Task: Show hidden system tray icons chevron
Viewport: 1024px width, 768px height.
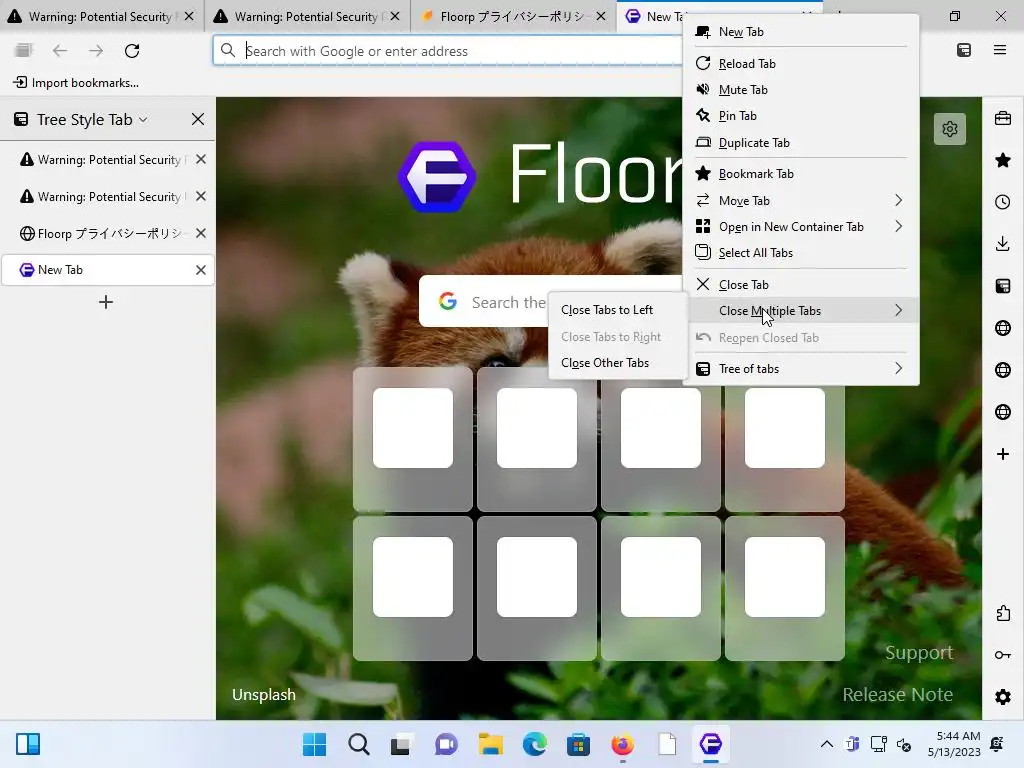Action: click(x=827, y=744)
